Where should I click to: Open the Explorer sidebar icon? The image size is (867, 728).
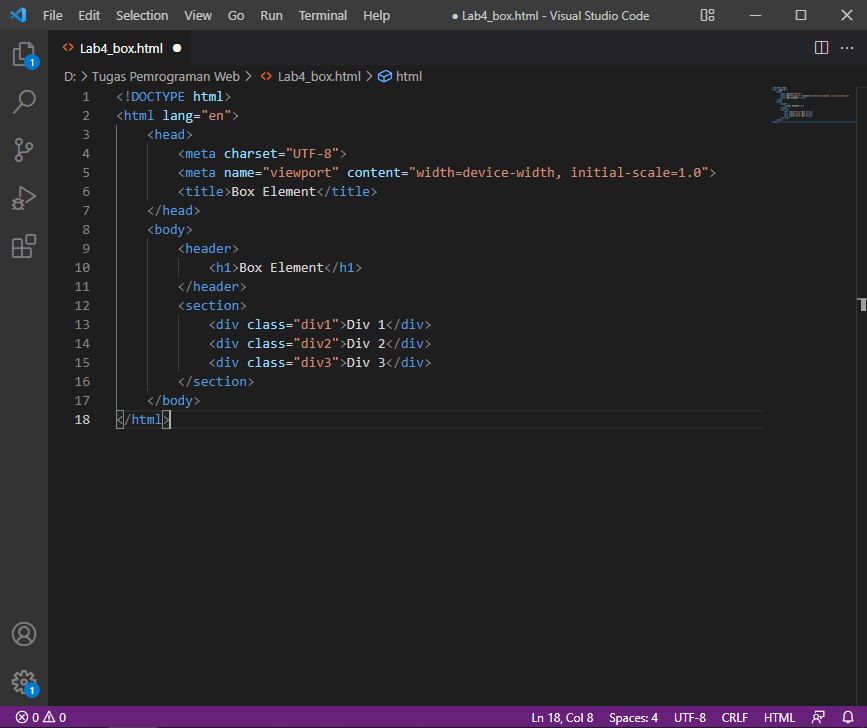click(25, 55)
